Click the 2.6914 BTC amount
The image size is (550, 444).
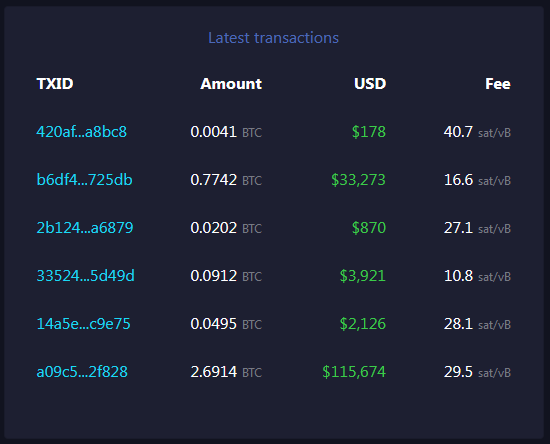point(226,372)
